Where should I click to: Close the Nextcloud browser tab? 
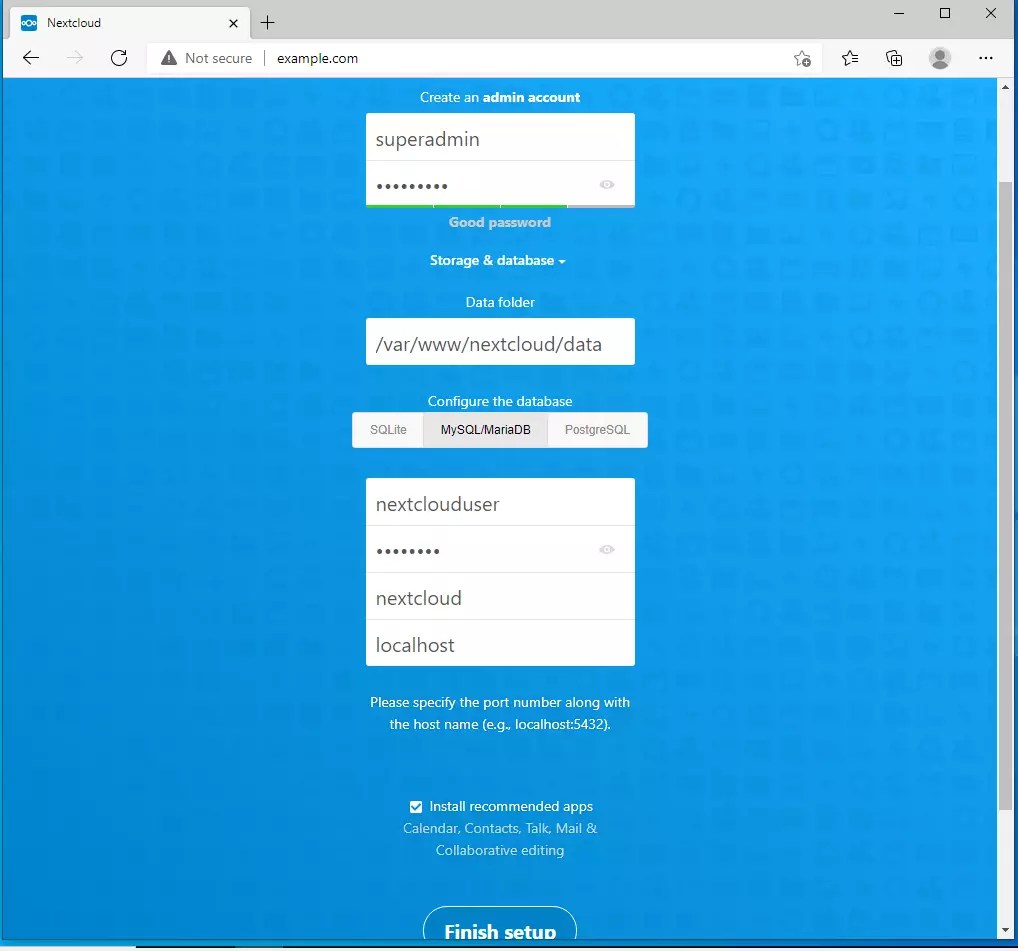pyautogui.click(x=234, y=23)
